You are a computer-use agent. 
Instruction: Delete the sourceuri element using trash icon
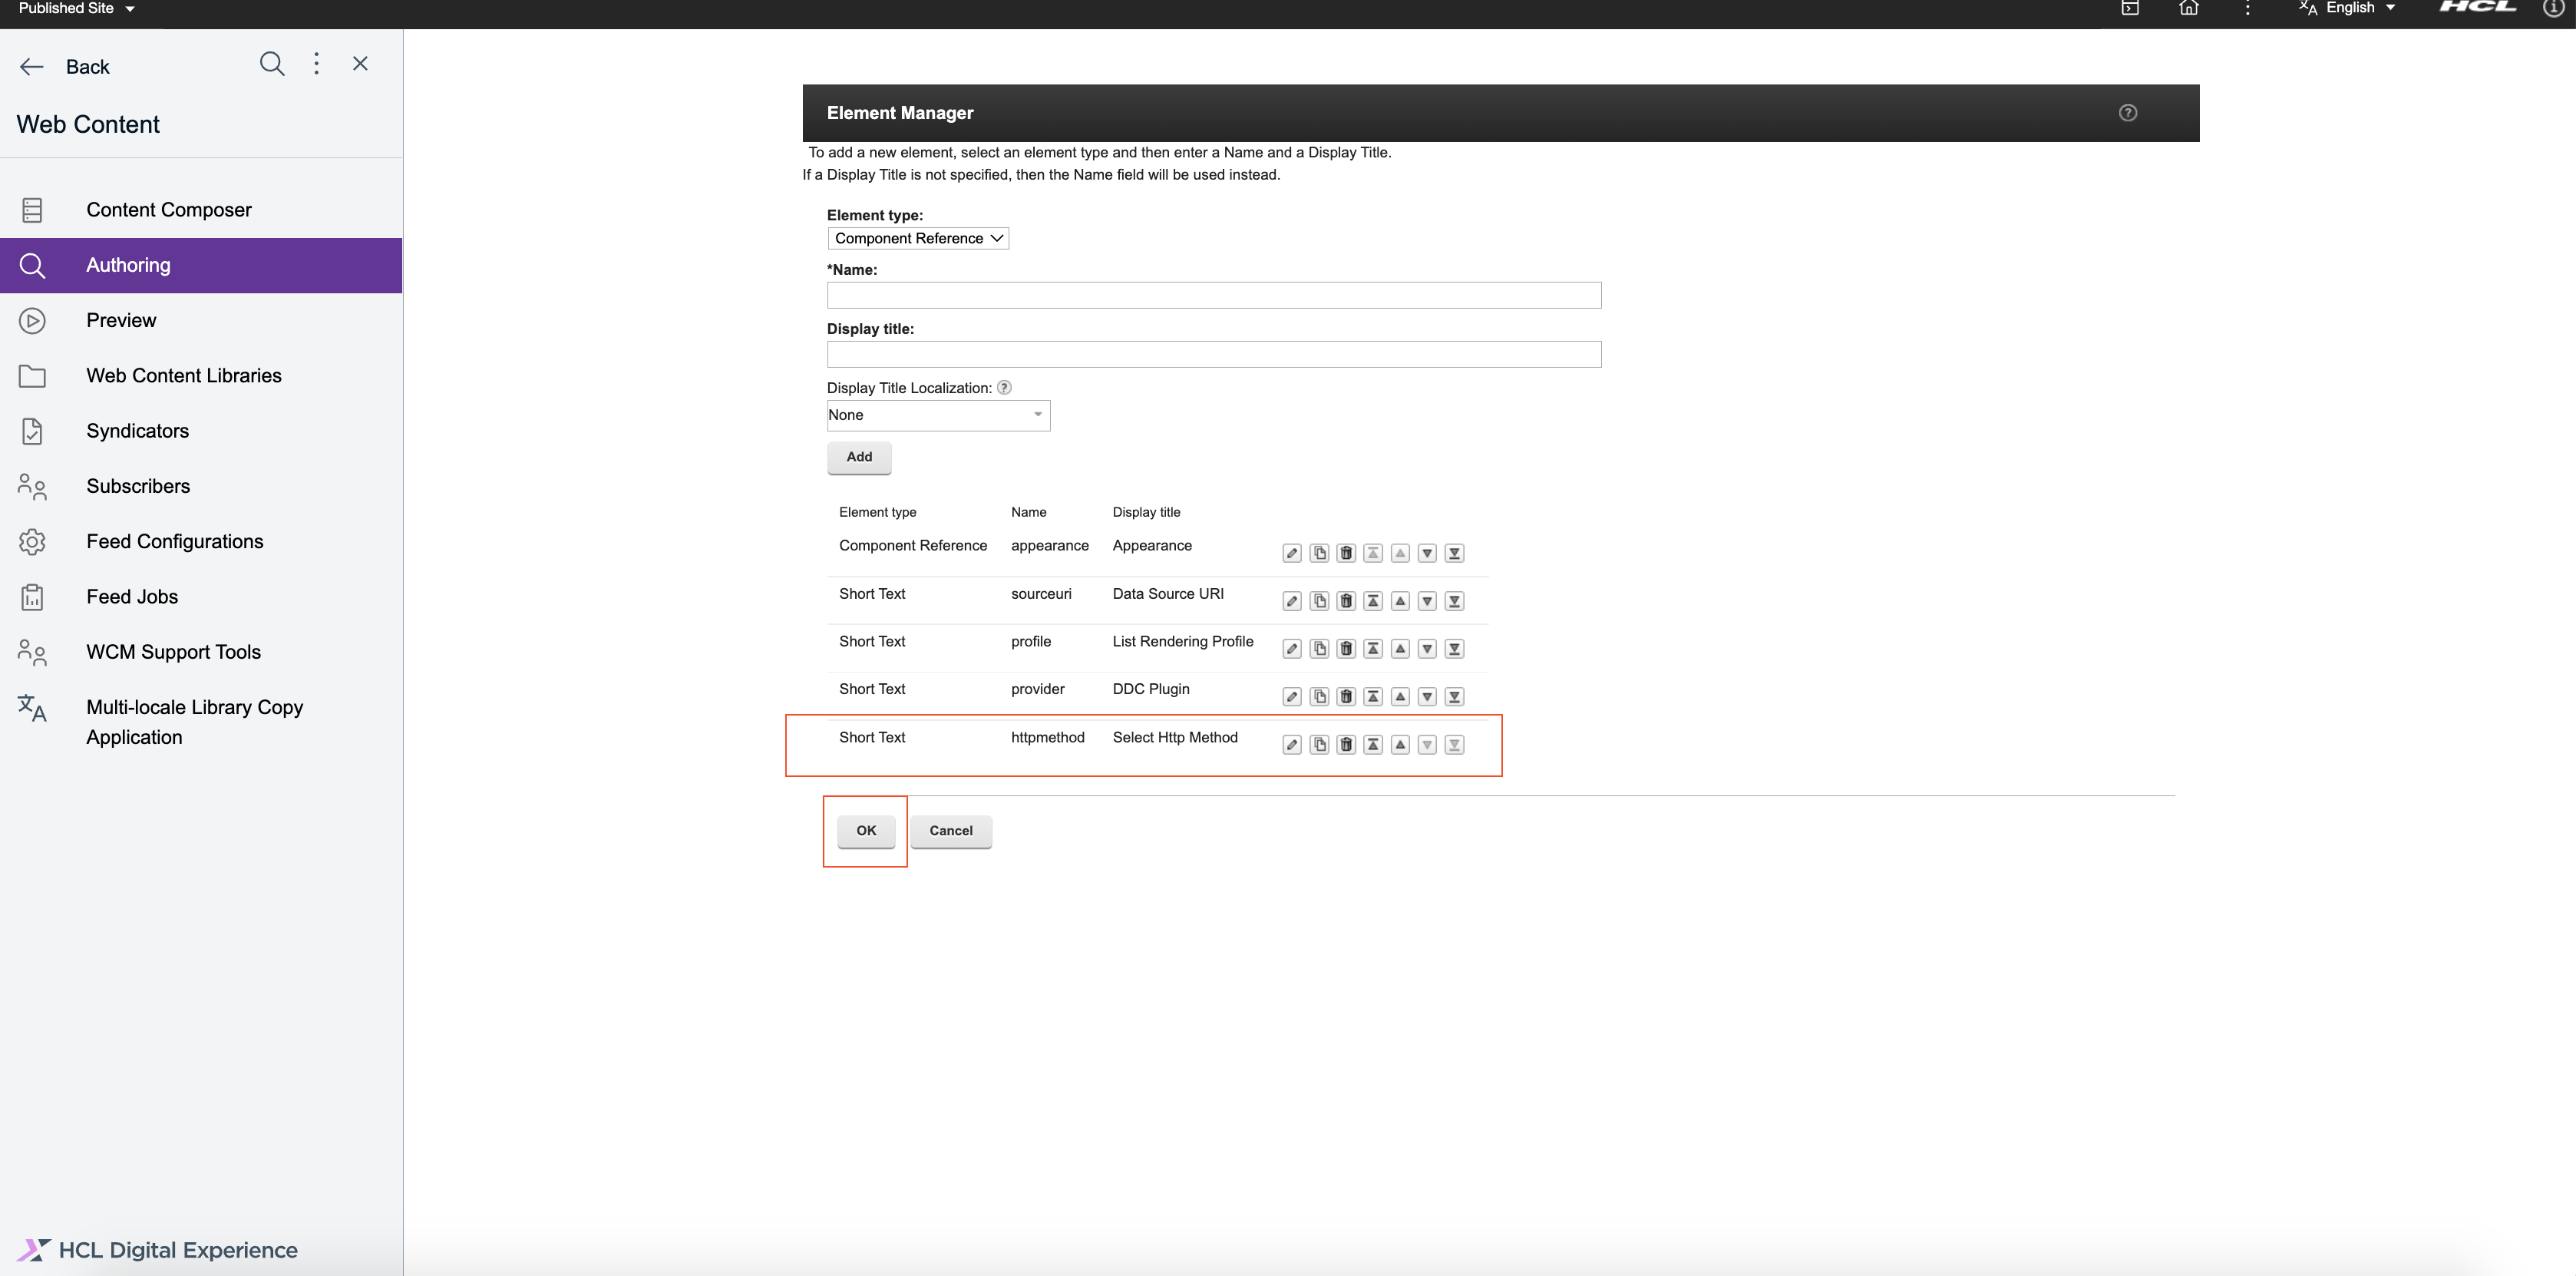coord(1346,600)
